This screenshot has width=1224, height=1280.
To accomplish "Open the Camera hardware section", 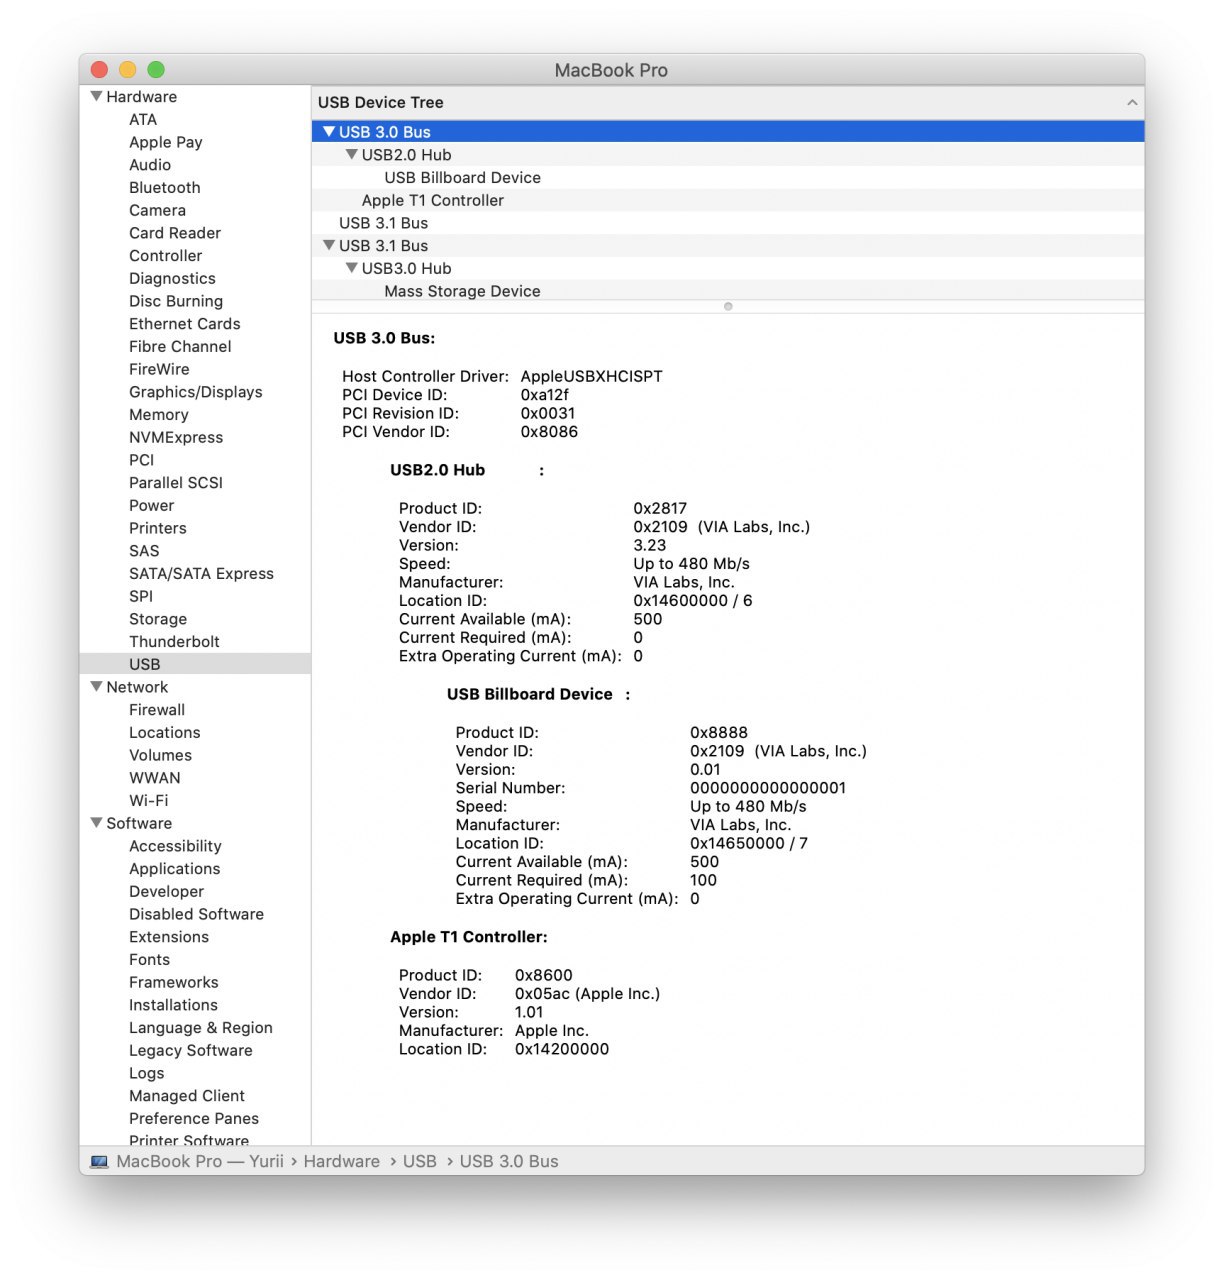I will click(157, 210).
